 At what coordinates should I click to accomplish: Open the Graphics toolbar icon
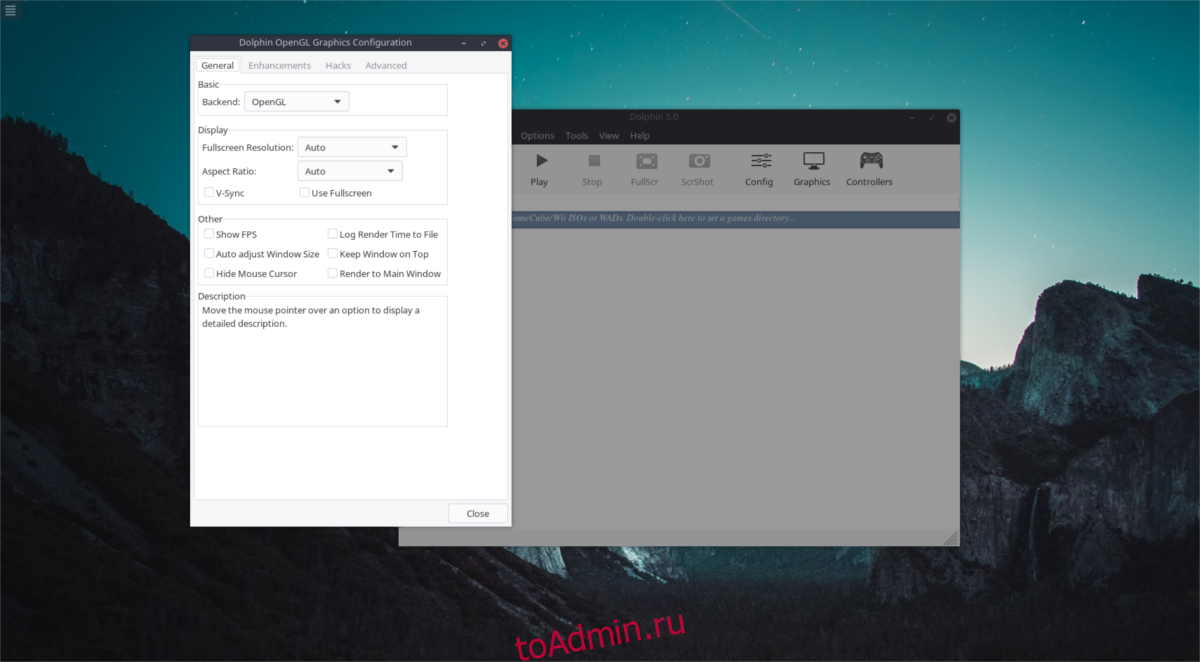coord(812,162)
